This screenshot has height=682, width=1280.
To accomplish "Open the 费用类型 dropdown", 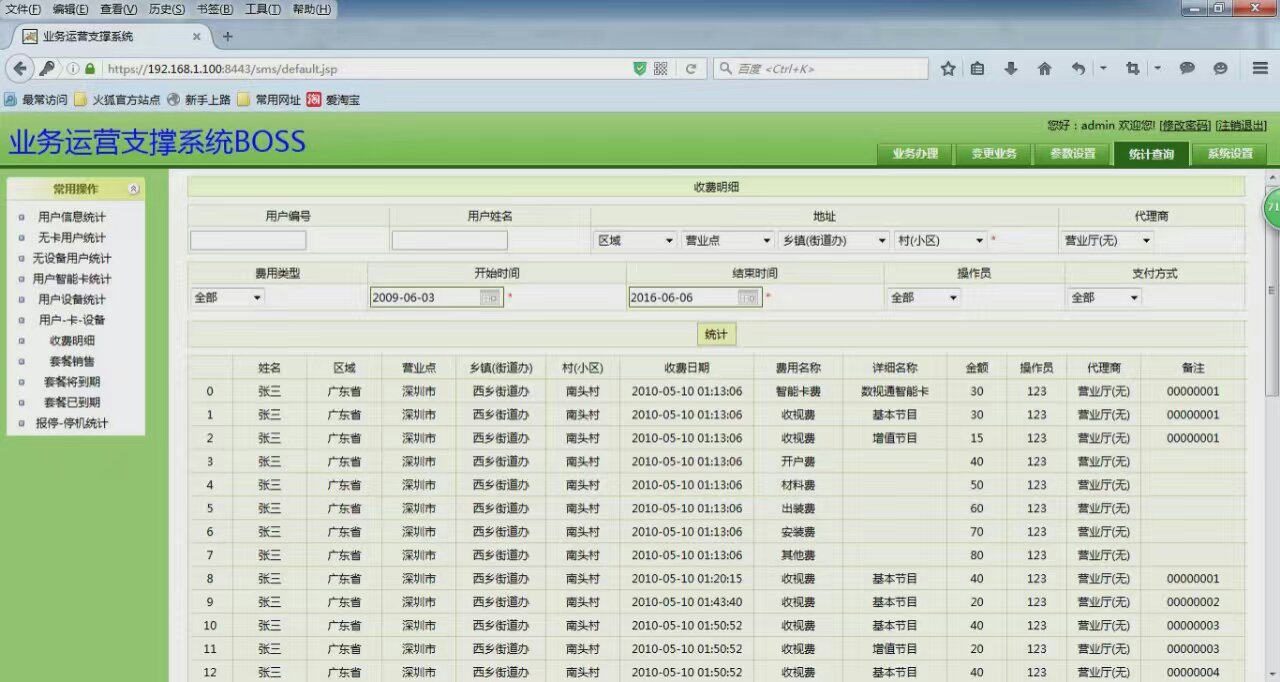I will (x=228, y=297).
